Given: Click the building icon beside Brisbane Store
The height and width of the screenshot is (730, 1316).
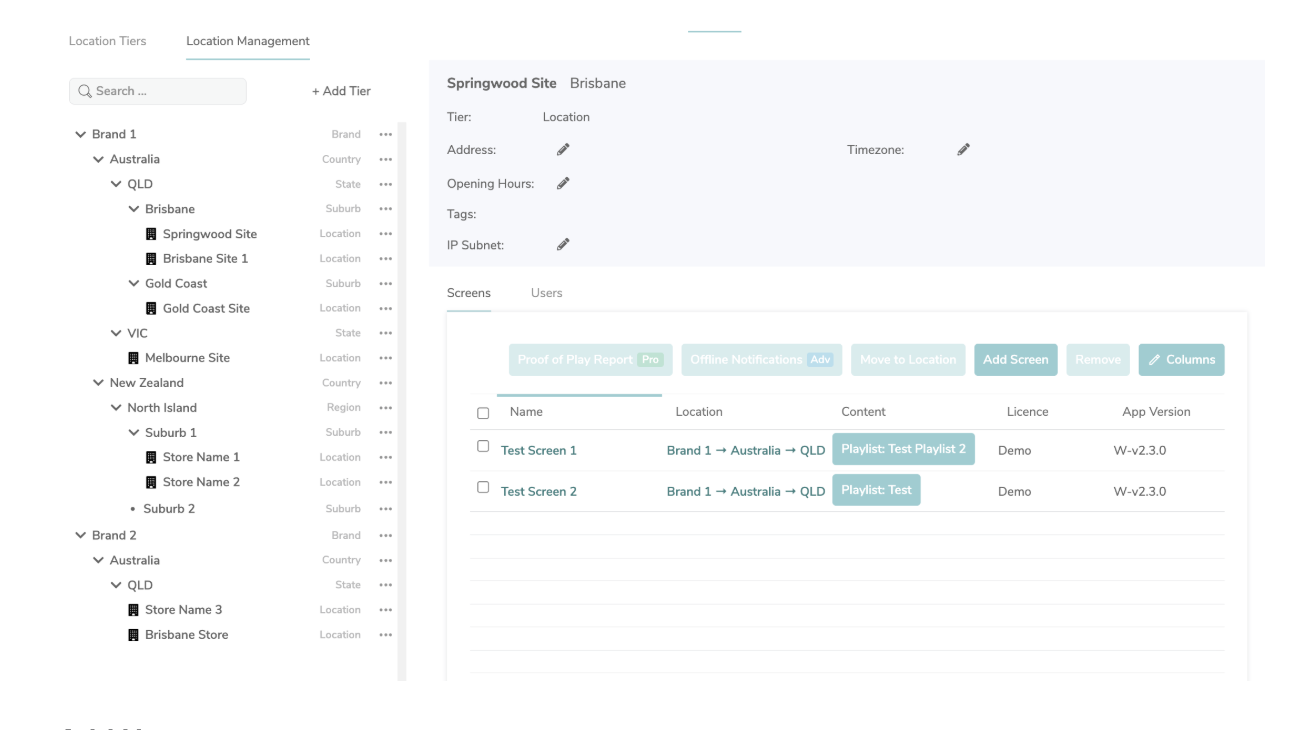Looking at the screenshot, I should point(134,635).
